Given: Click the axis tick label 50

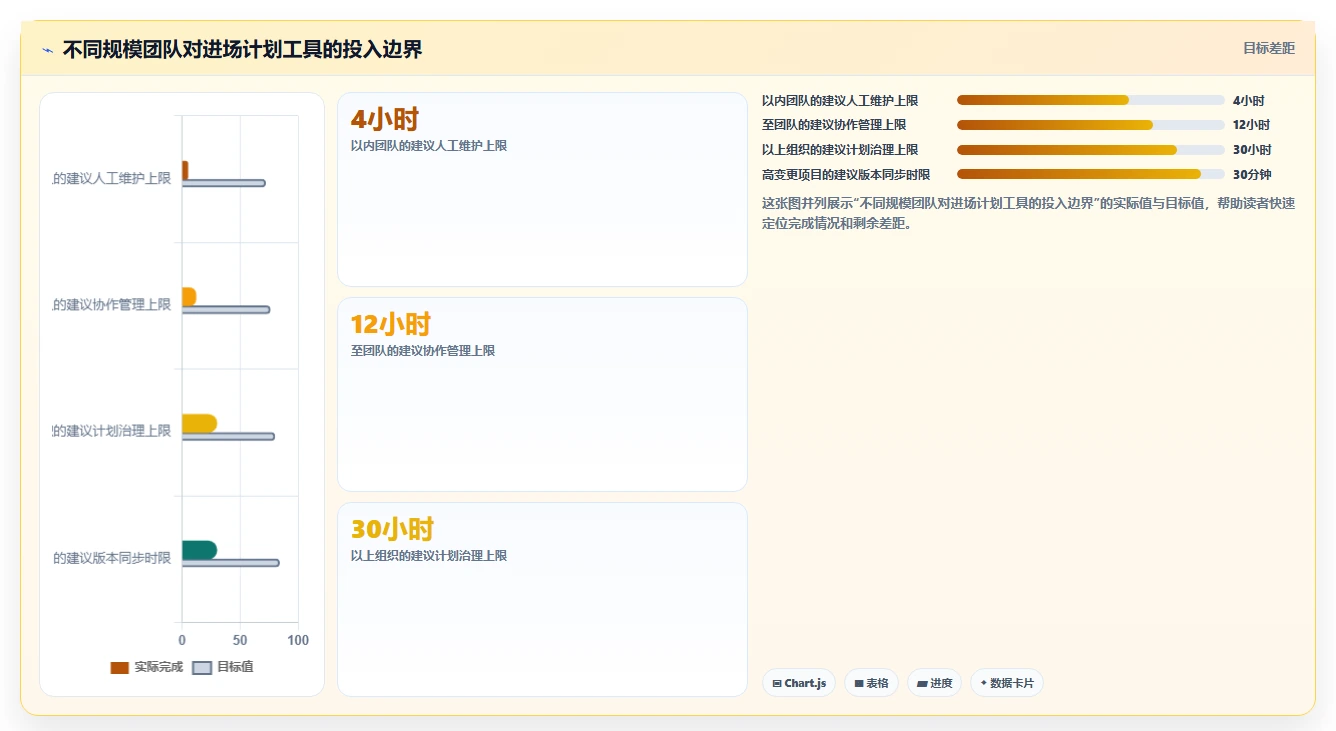Looking at the screenshot, I should point(240,640).
